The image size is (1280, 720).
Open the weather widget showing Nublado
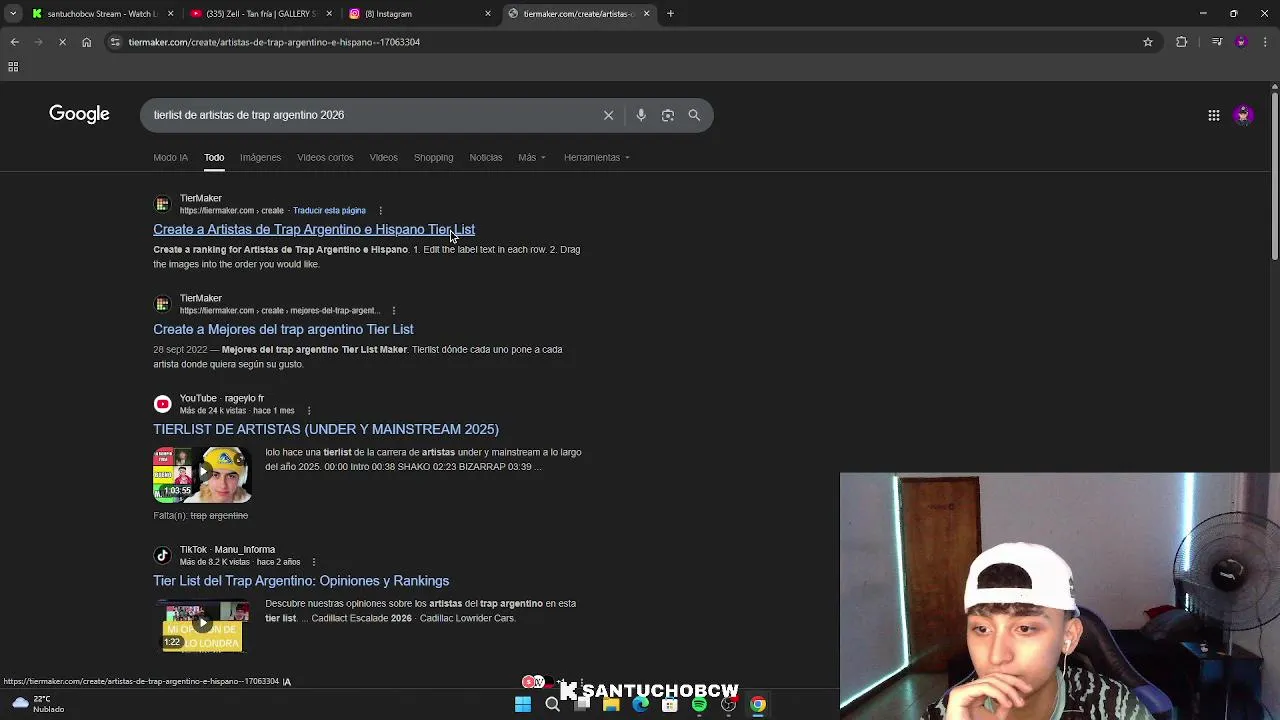point(37,704)
